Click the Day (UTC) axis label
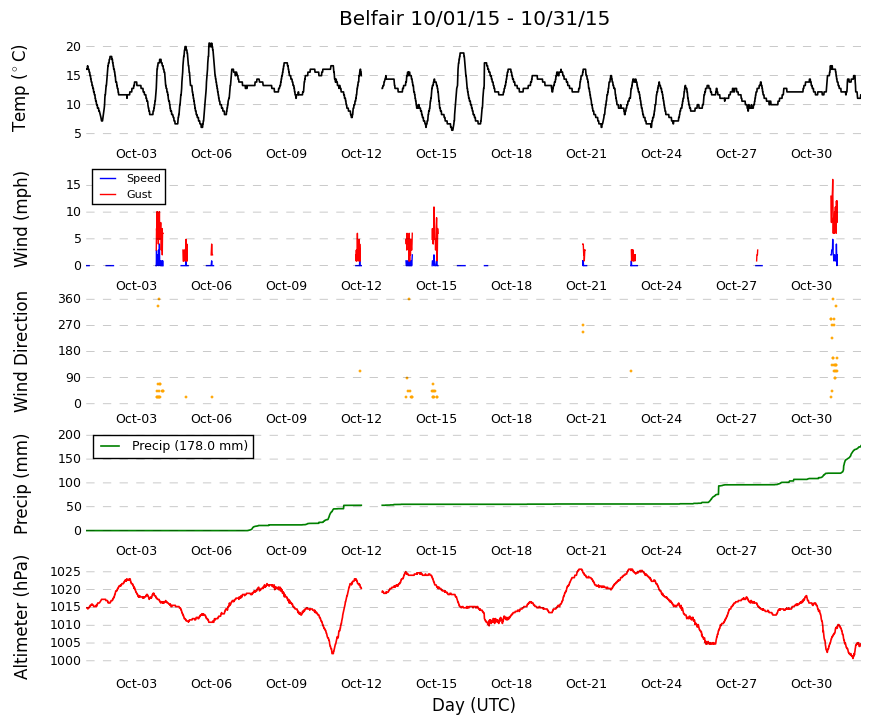Screen dimensions: 871x725 click(474, 705)
